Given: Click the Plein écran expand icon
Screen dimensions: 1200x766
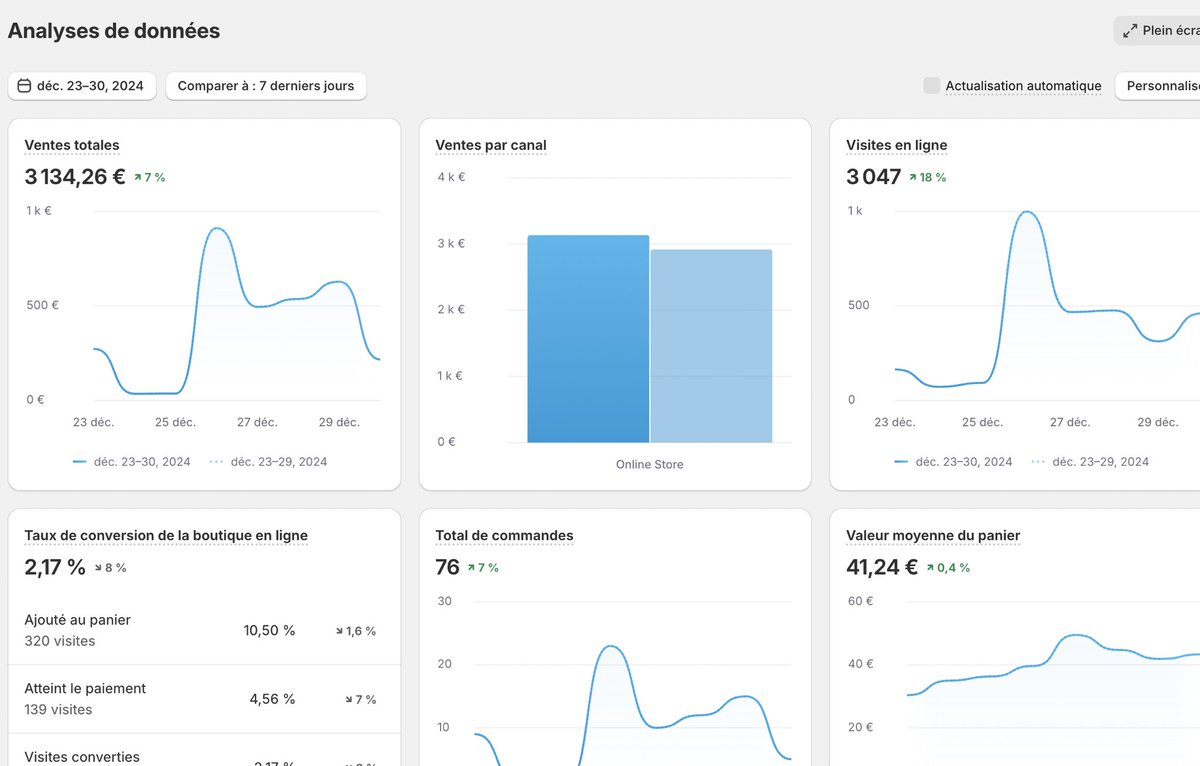Looking at the screenshot, I should (x=1130, y=31).
